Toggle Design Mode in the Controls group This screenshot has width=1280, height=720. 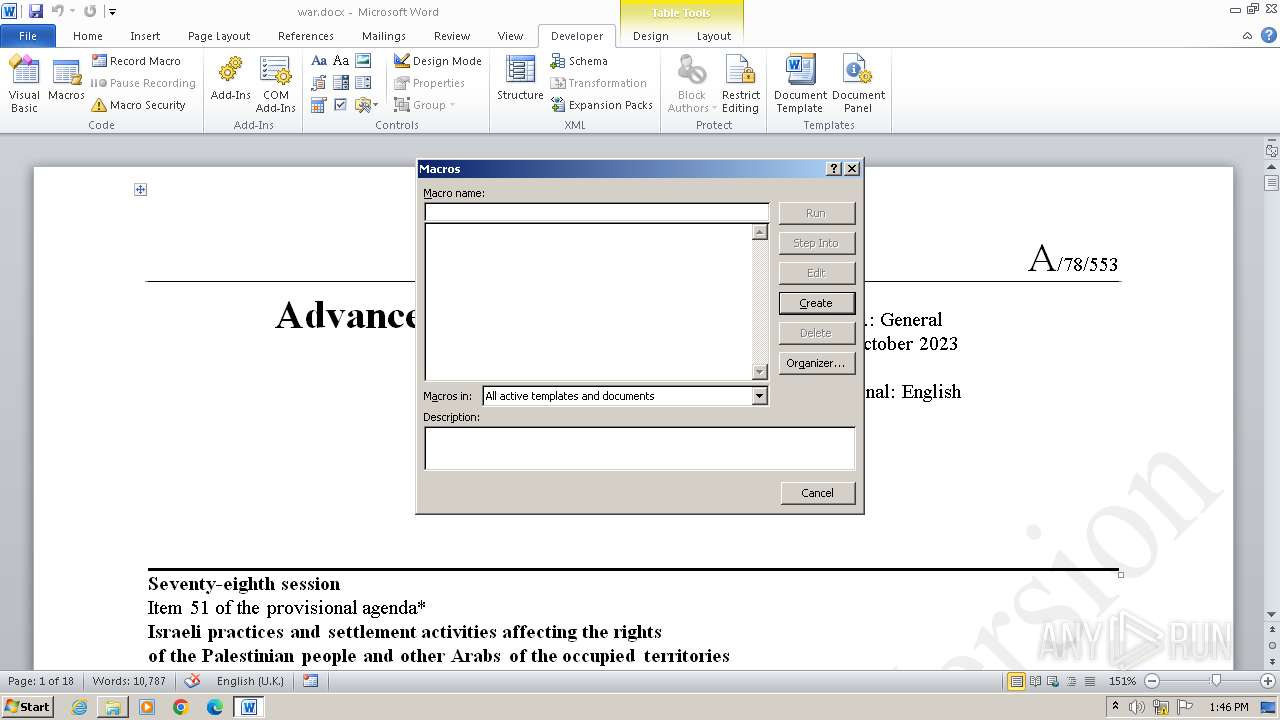(x=437, y=61)
